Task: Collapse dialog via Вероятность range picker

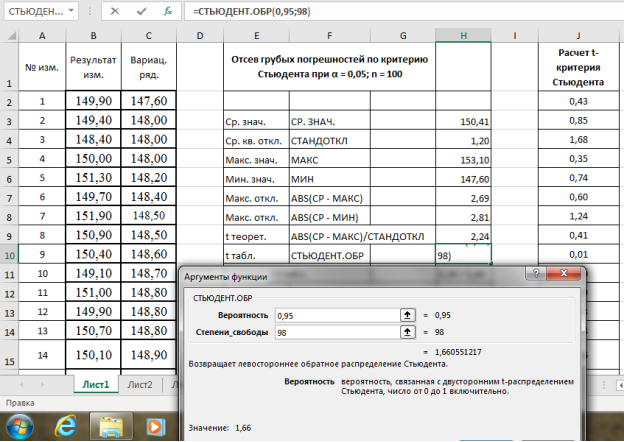Action: click(408, 315)
